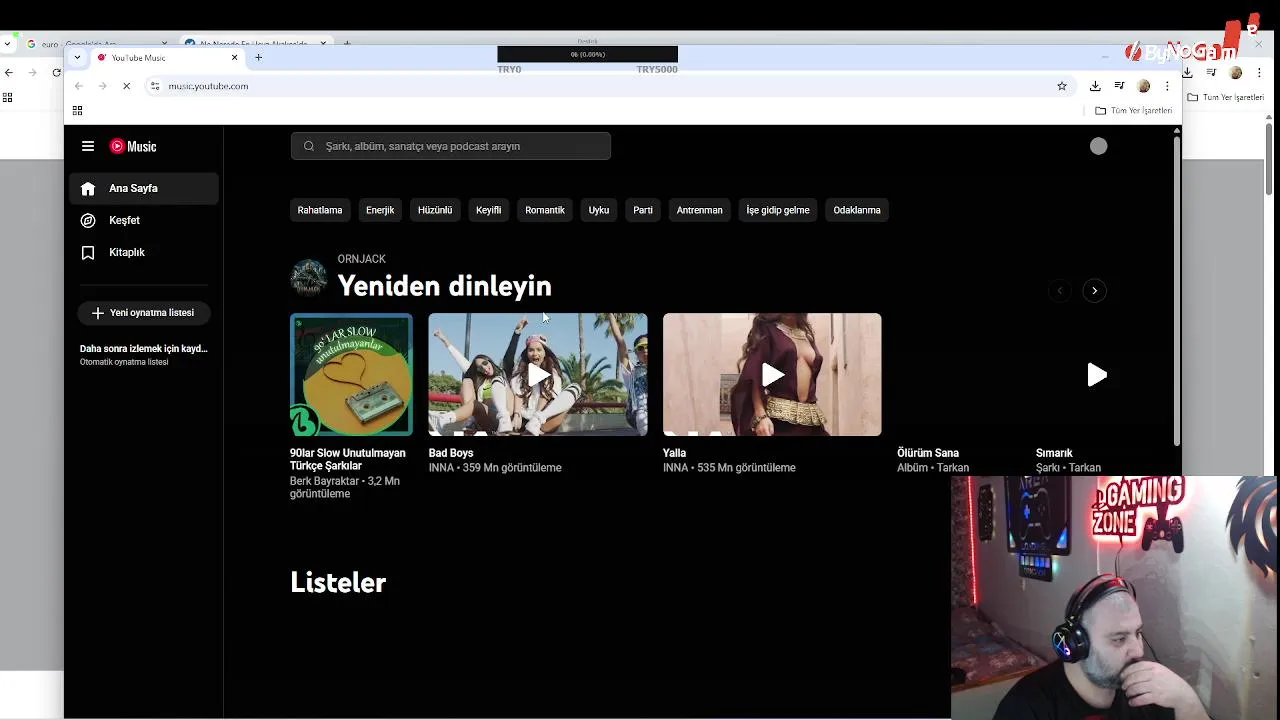Show next items in Yeniden dinleyin carousel
Viewport: 1280px width, 720px height.
tap(1094, 291)
